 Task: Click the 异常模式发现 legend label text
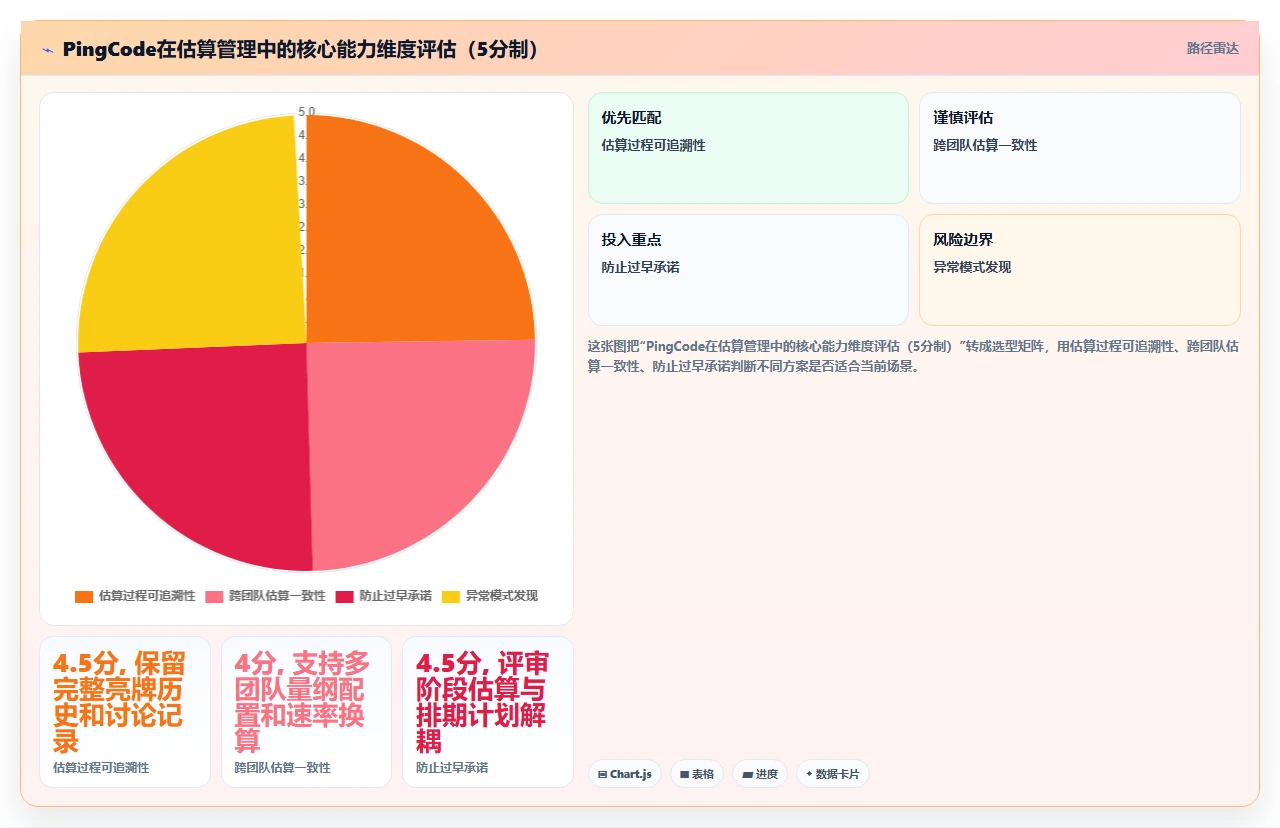(x=502, y=596)
